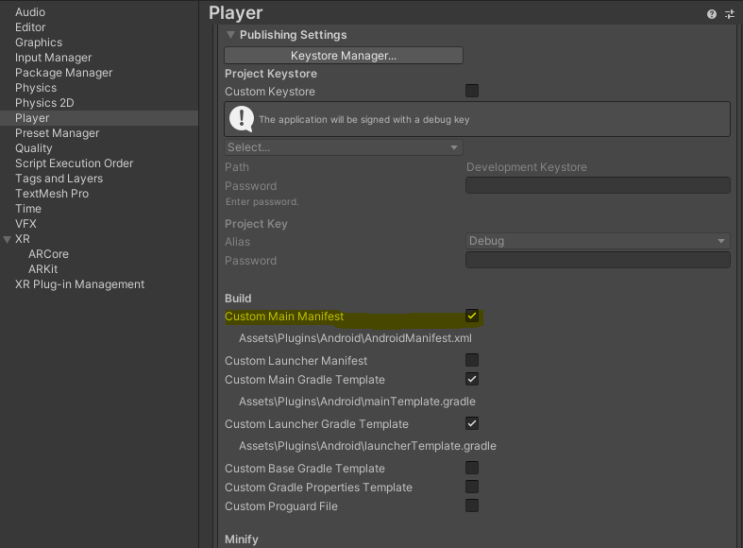Image resolution: width=743 pixels, height=548 pixels.
Task: Enable the Custom Launcher Manifest checkbox
Action: point(472,360)
